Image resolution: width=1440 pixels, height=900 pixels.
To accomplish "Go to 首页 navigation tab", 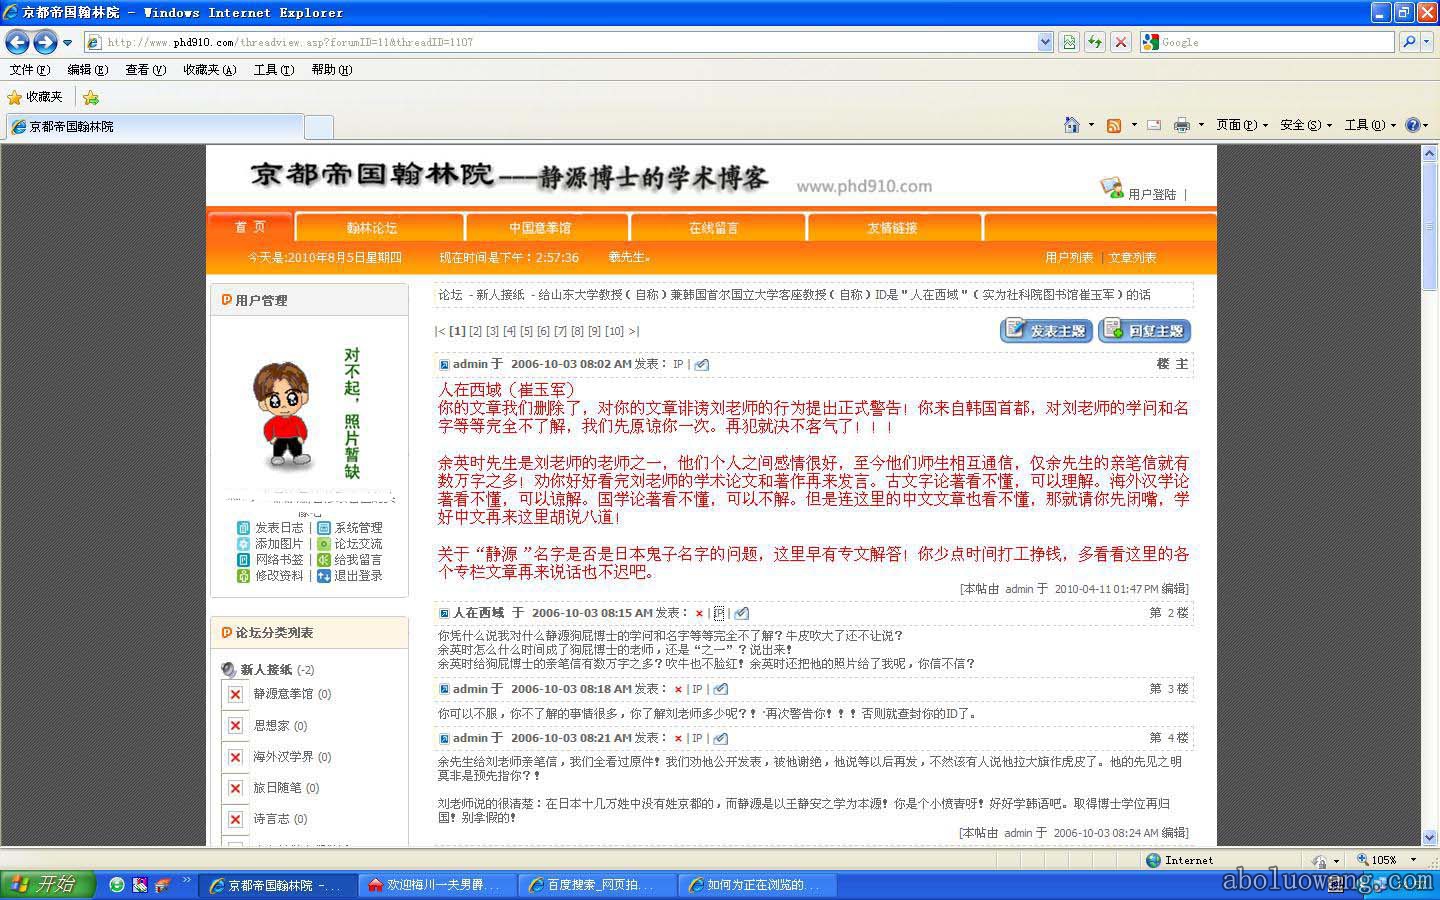I will (x=250, y=227).
